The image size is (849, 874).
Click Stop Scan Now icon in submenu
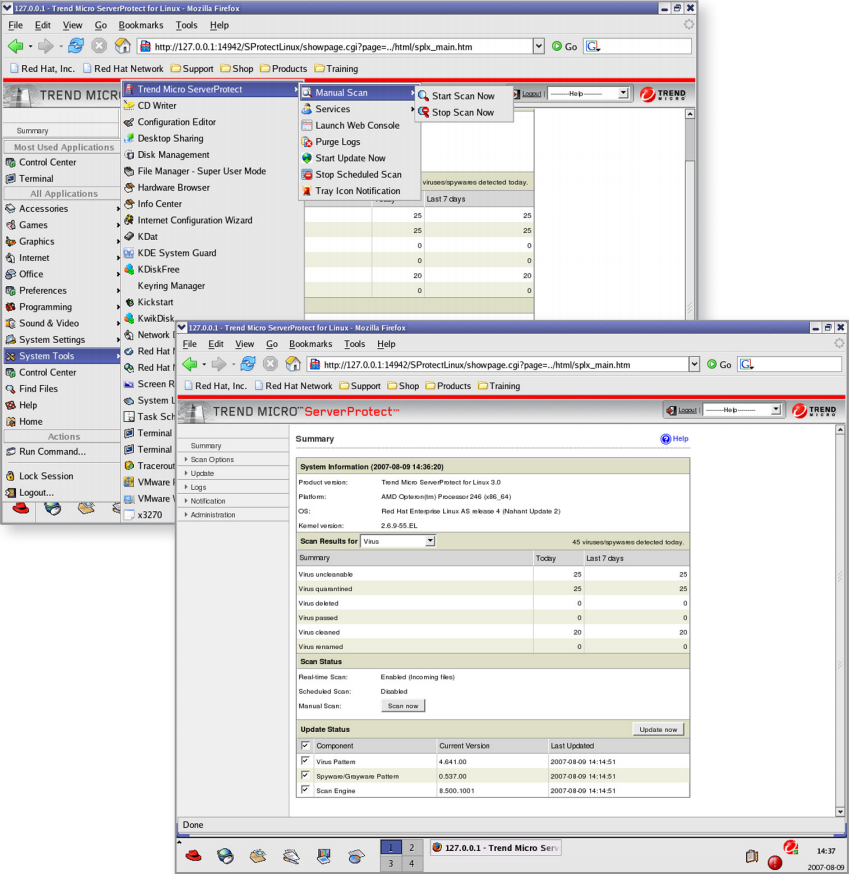[x=424, y=112]
